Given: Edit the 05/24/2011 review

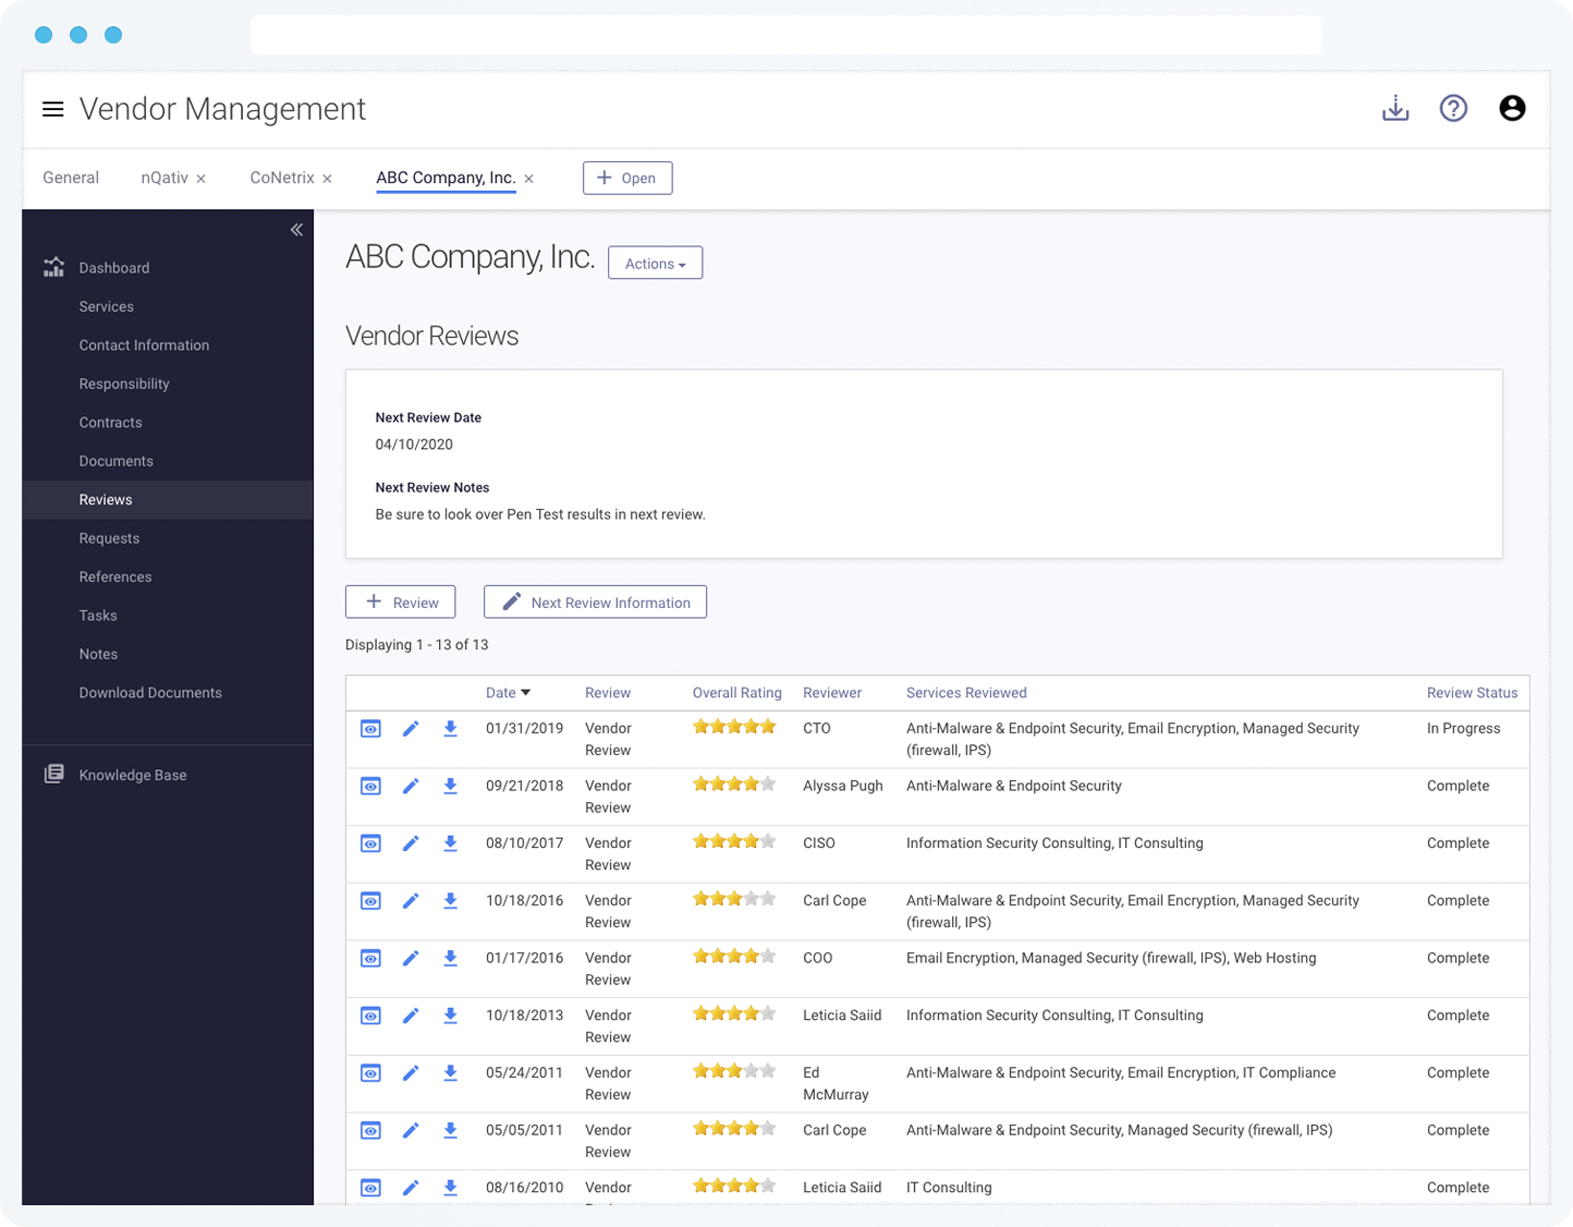Looking at the screenshot, I should point(410,1073).
